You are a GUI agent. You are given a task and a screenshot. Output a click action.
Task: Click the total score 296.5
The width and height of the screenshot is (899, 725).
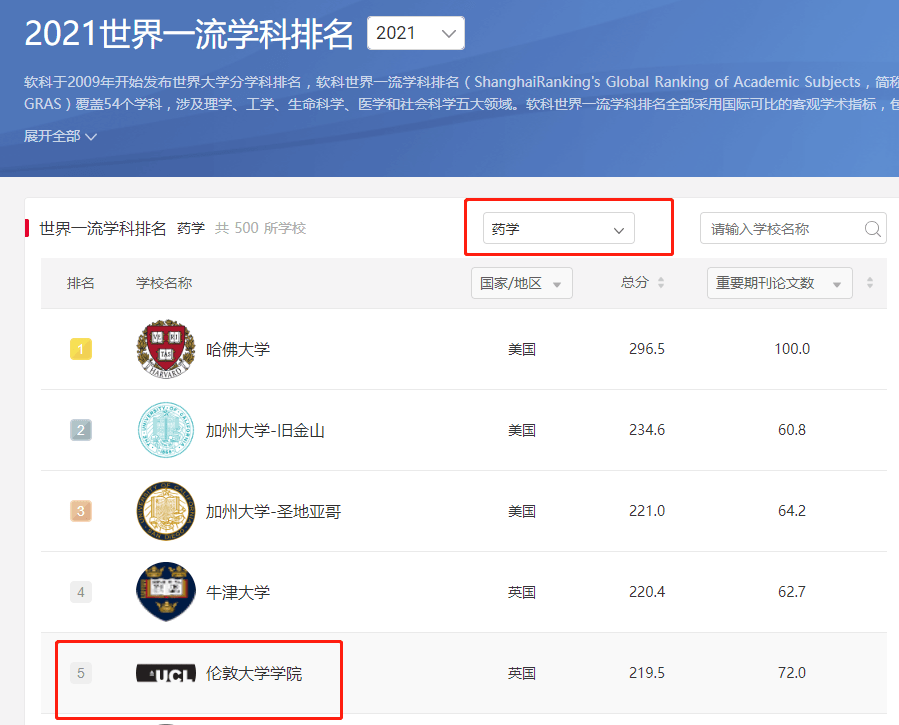pyautogui.click(x=647, y=349)
